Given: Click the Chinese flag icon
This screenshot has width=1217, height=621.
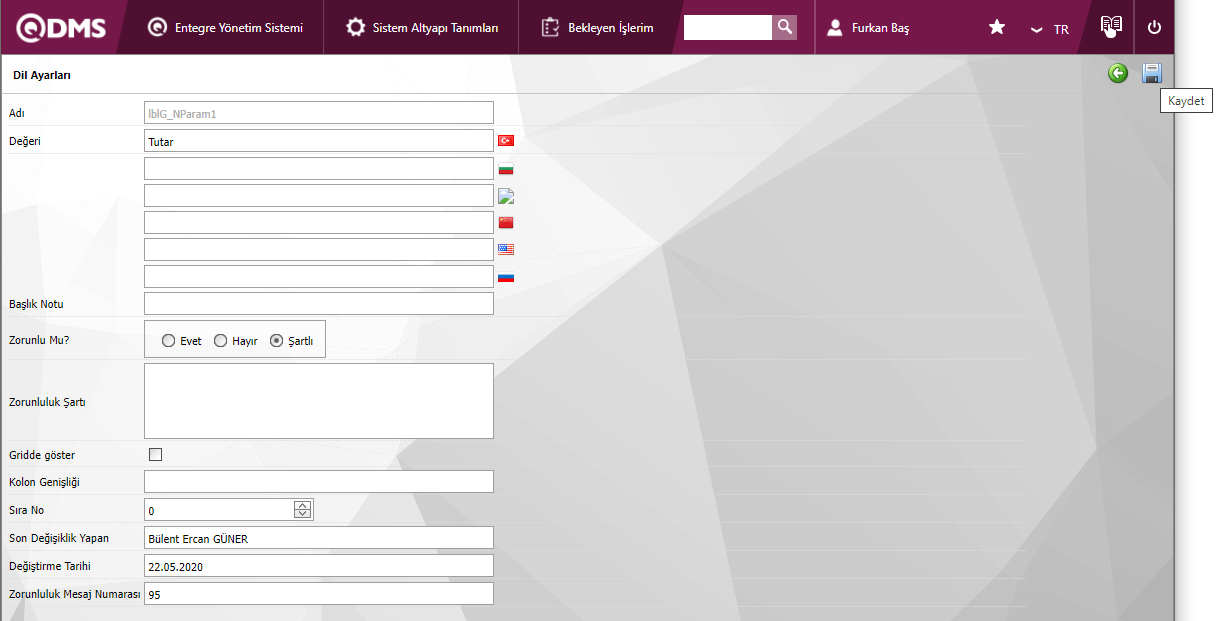Looking at the screenshot, I should tap(506, 223).
